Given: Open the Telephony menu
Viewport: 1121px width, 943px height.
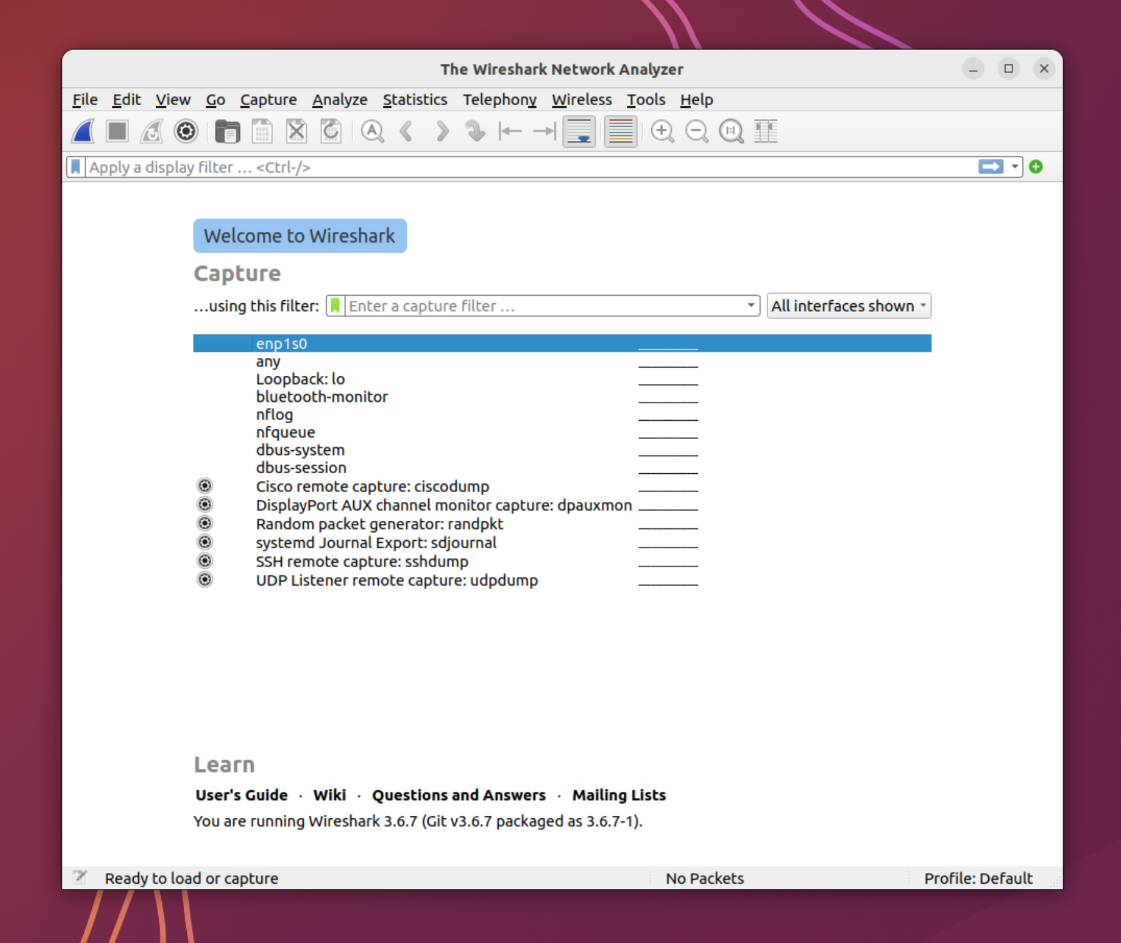Looking at the screenshot, I should coord(499,99).
